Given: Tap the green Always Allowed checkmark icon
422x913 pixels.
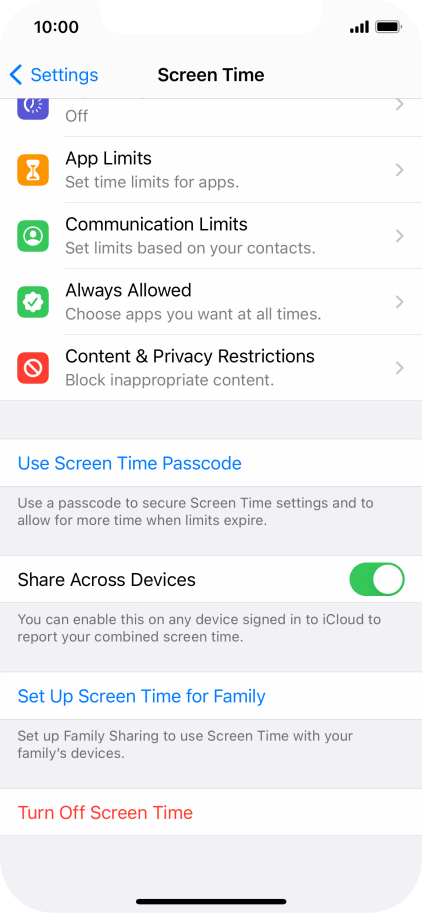Looking at the screenshot, I should (33, 302).
